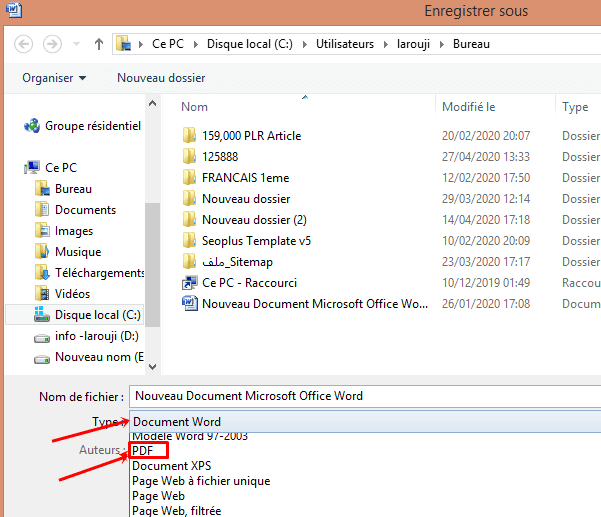Click the up-arrow navigate to parent folder
The image size is (601, 517).
(99, 44)
